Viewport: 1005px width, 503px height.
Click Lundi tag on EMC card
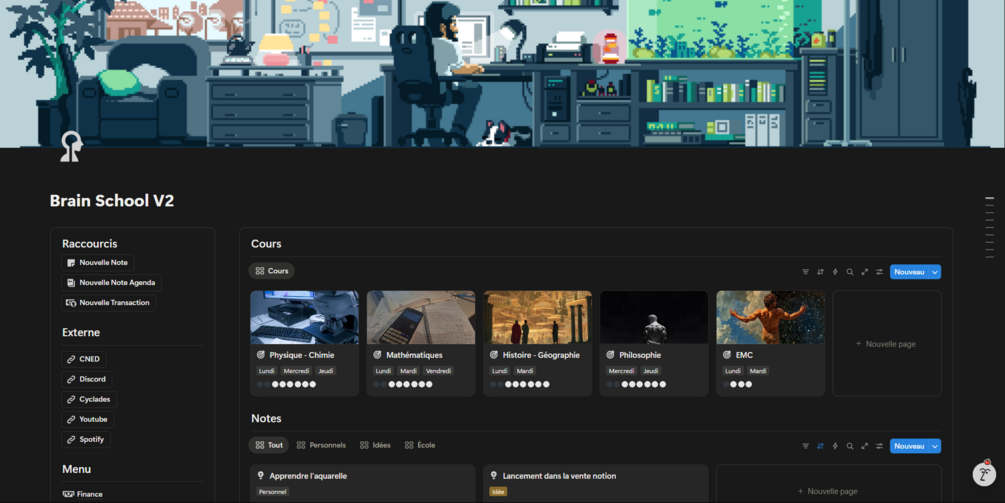pyautogui.click(x=733, y=370)
